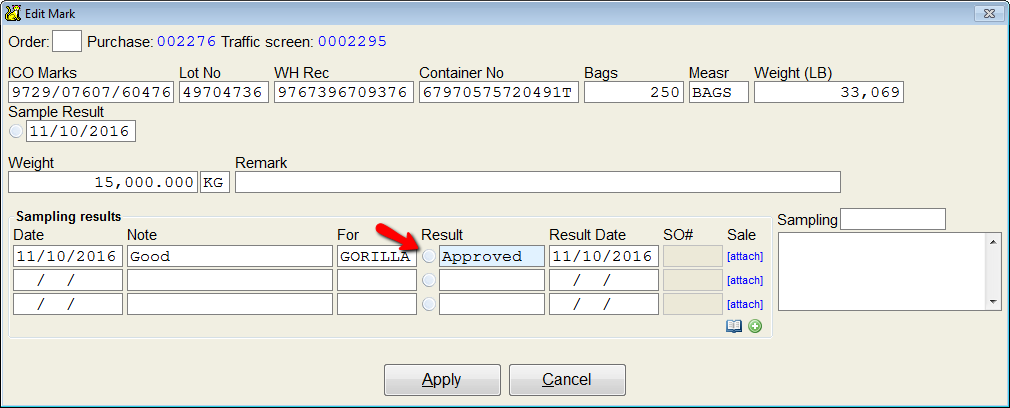Viewport: 1010px width, 408px height.
Task: Open Purchase number 002276 link
Action: (186, 42)
